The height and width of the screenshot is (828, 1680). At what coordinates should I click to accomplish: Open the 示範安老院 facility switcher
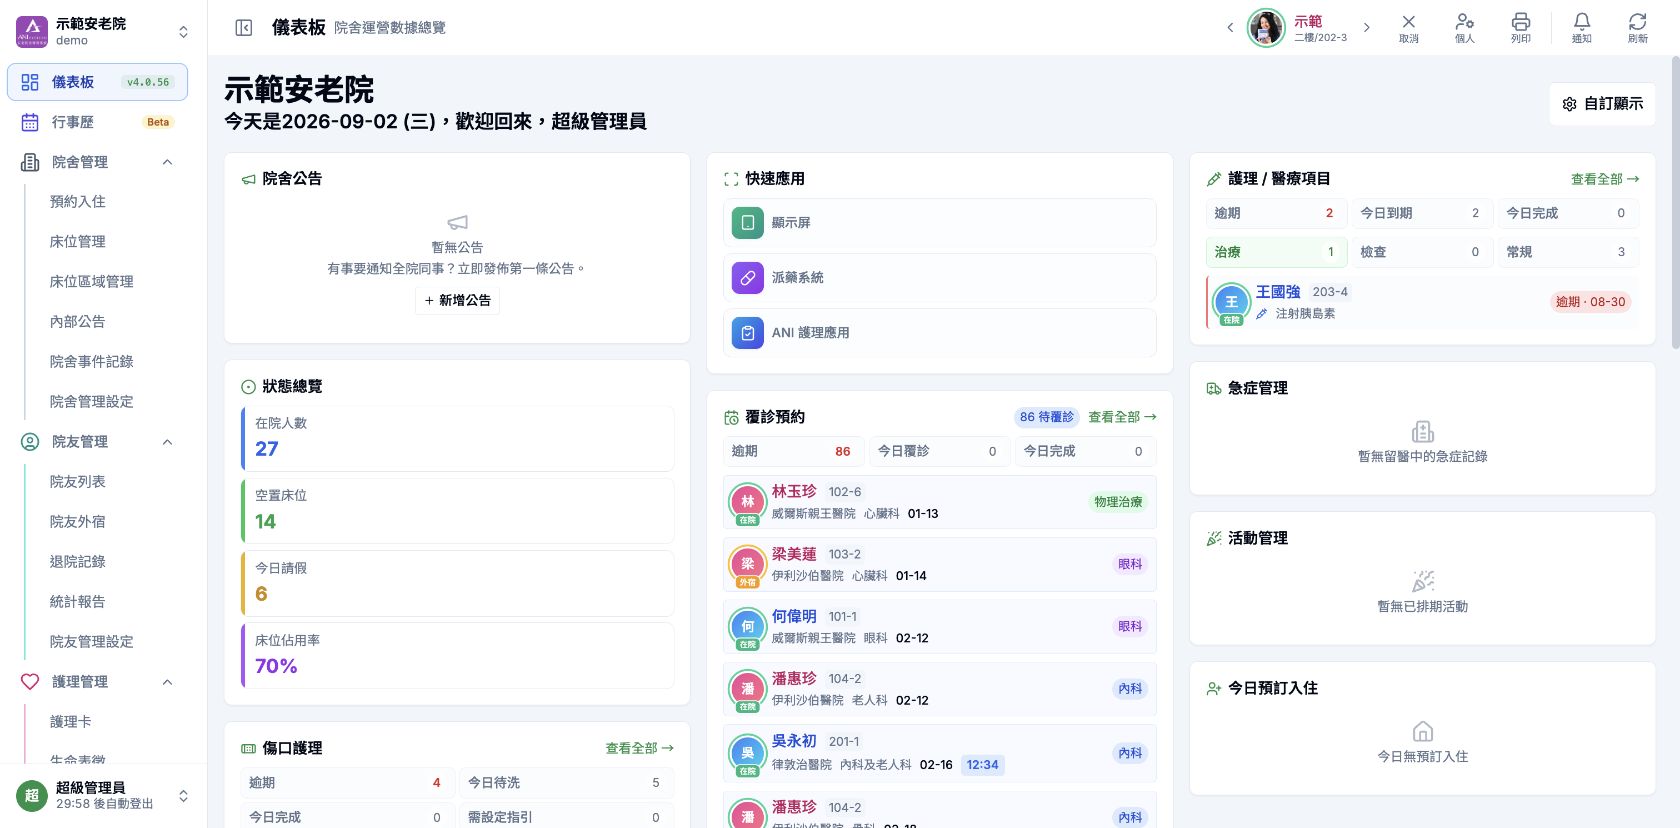pos(103,31)
